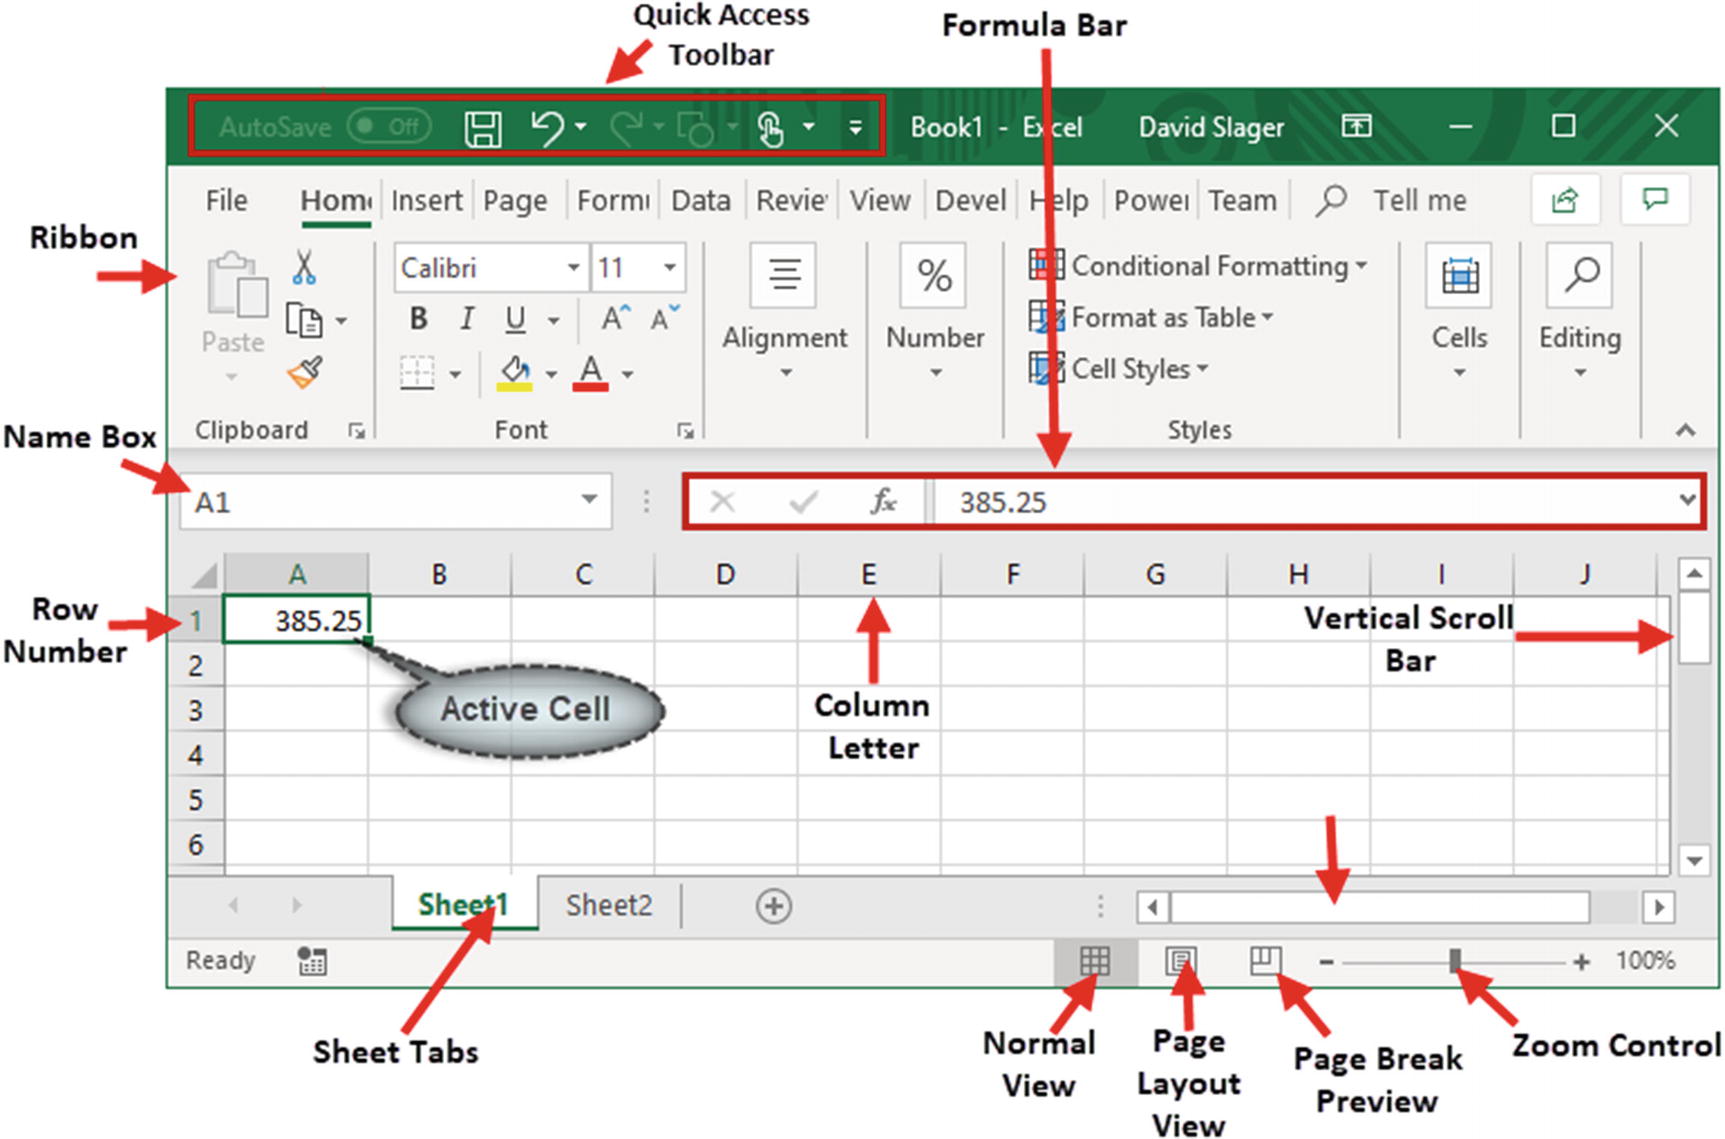Select cell A1 containing 385.25
The width and height of the screenshot is (1725, 1139).
coord(296,619)
